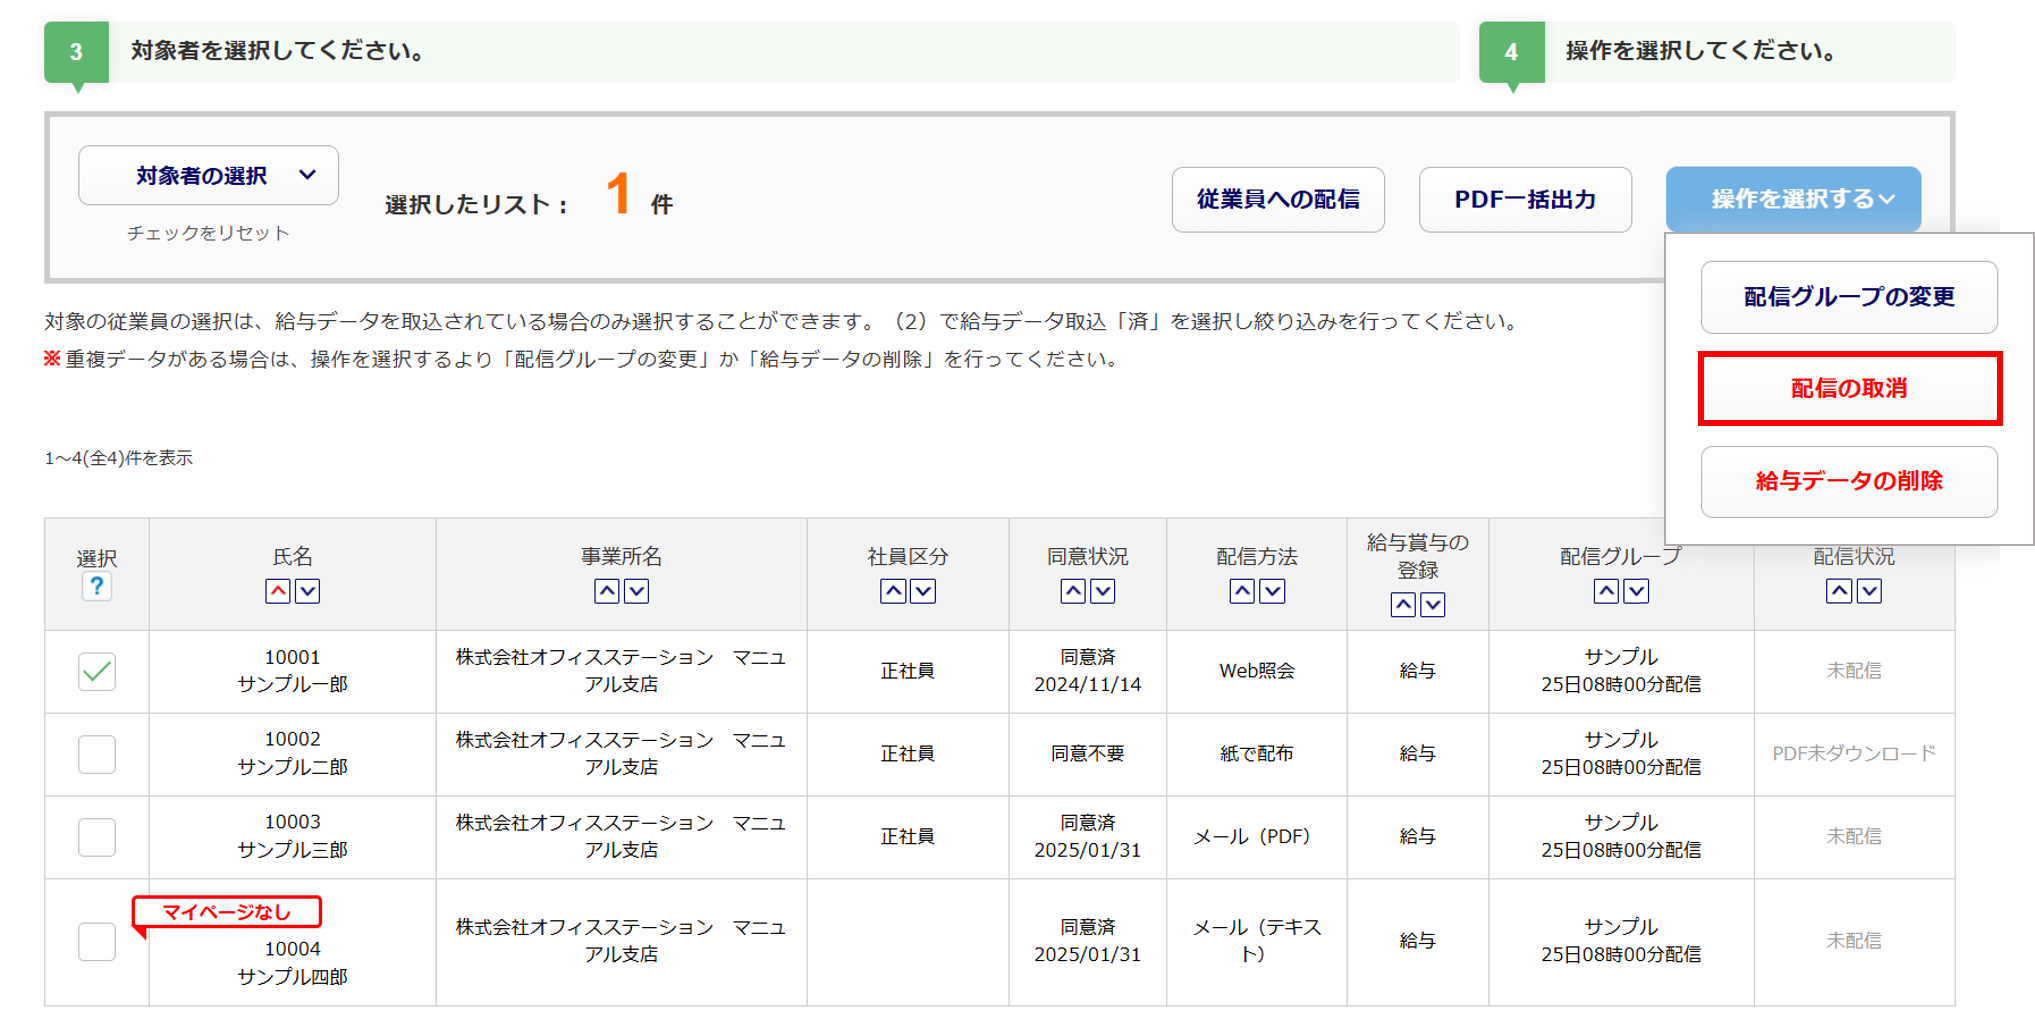2035x1036 pixels.
Task: Sort 給与賞与の登録 column ascending
Action: (x=1403, y=604)
